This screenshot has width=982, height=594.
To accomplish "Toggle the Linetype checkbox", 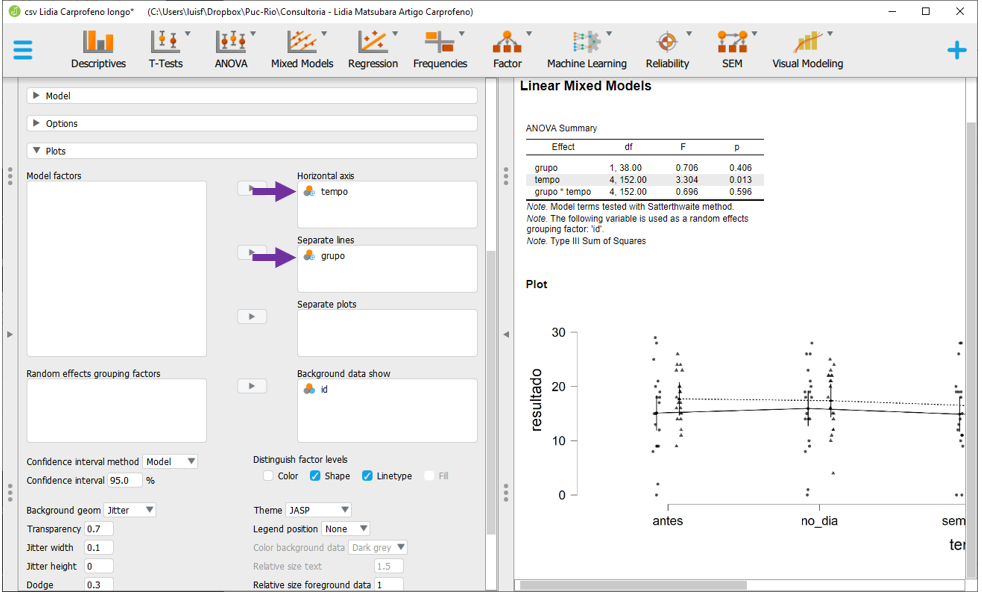I will click(x=367, y=476).
